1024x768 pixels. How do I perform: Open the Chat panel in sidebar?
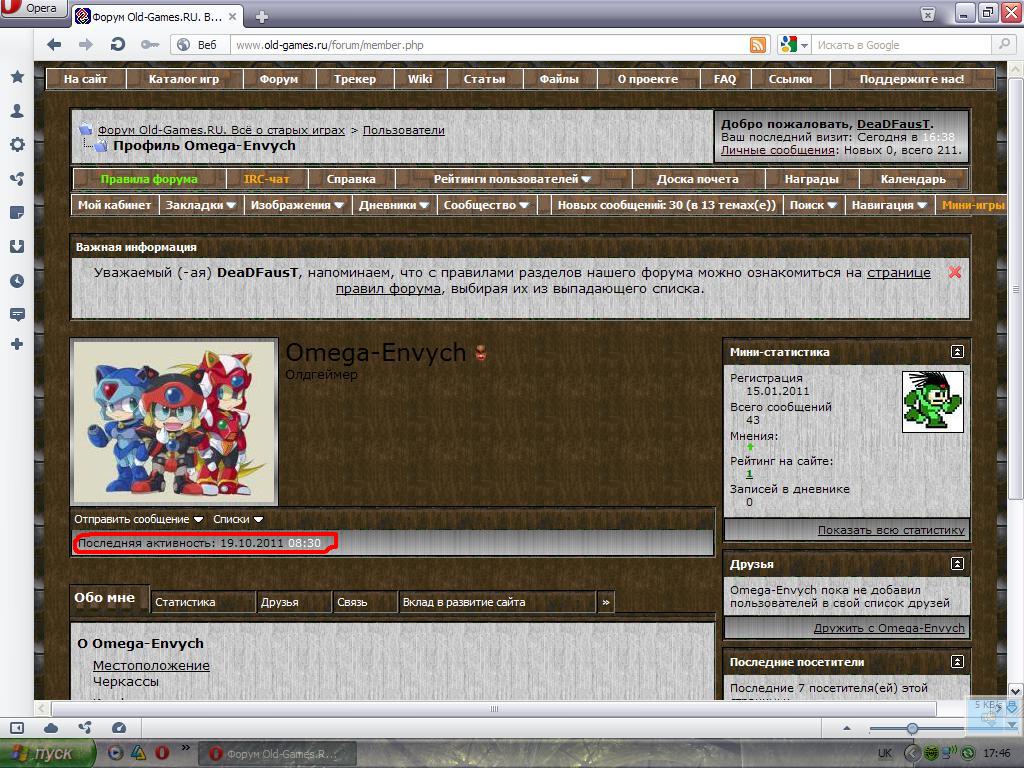point(17,314)
